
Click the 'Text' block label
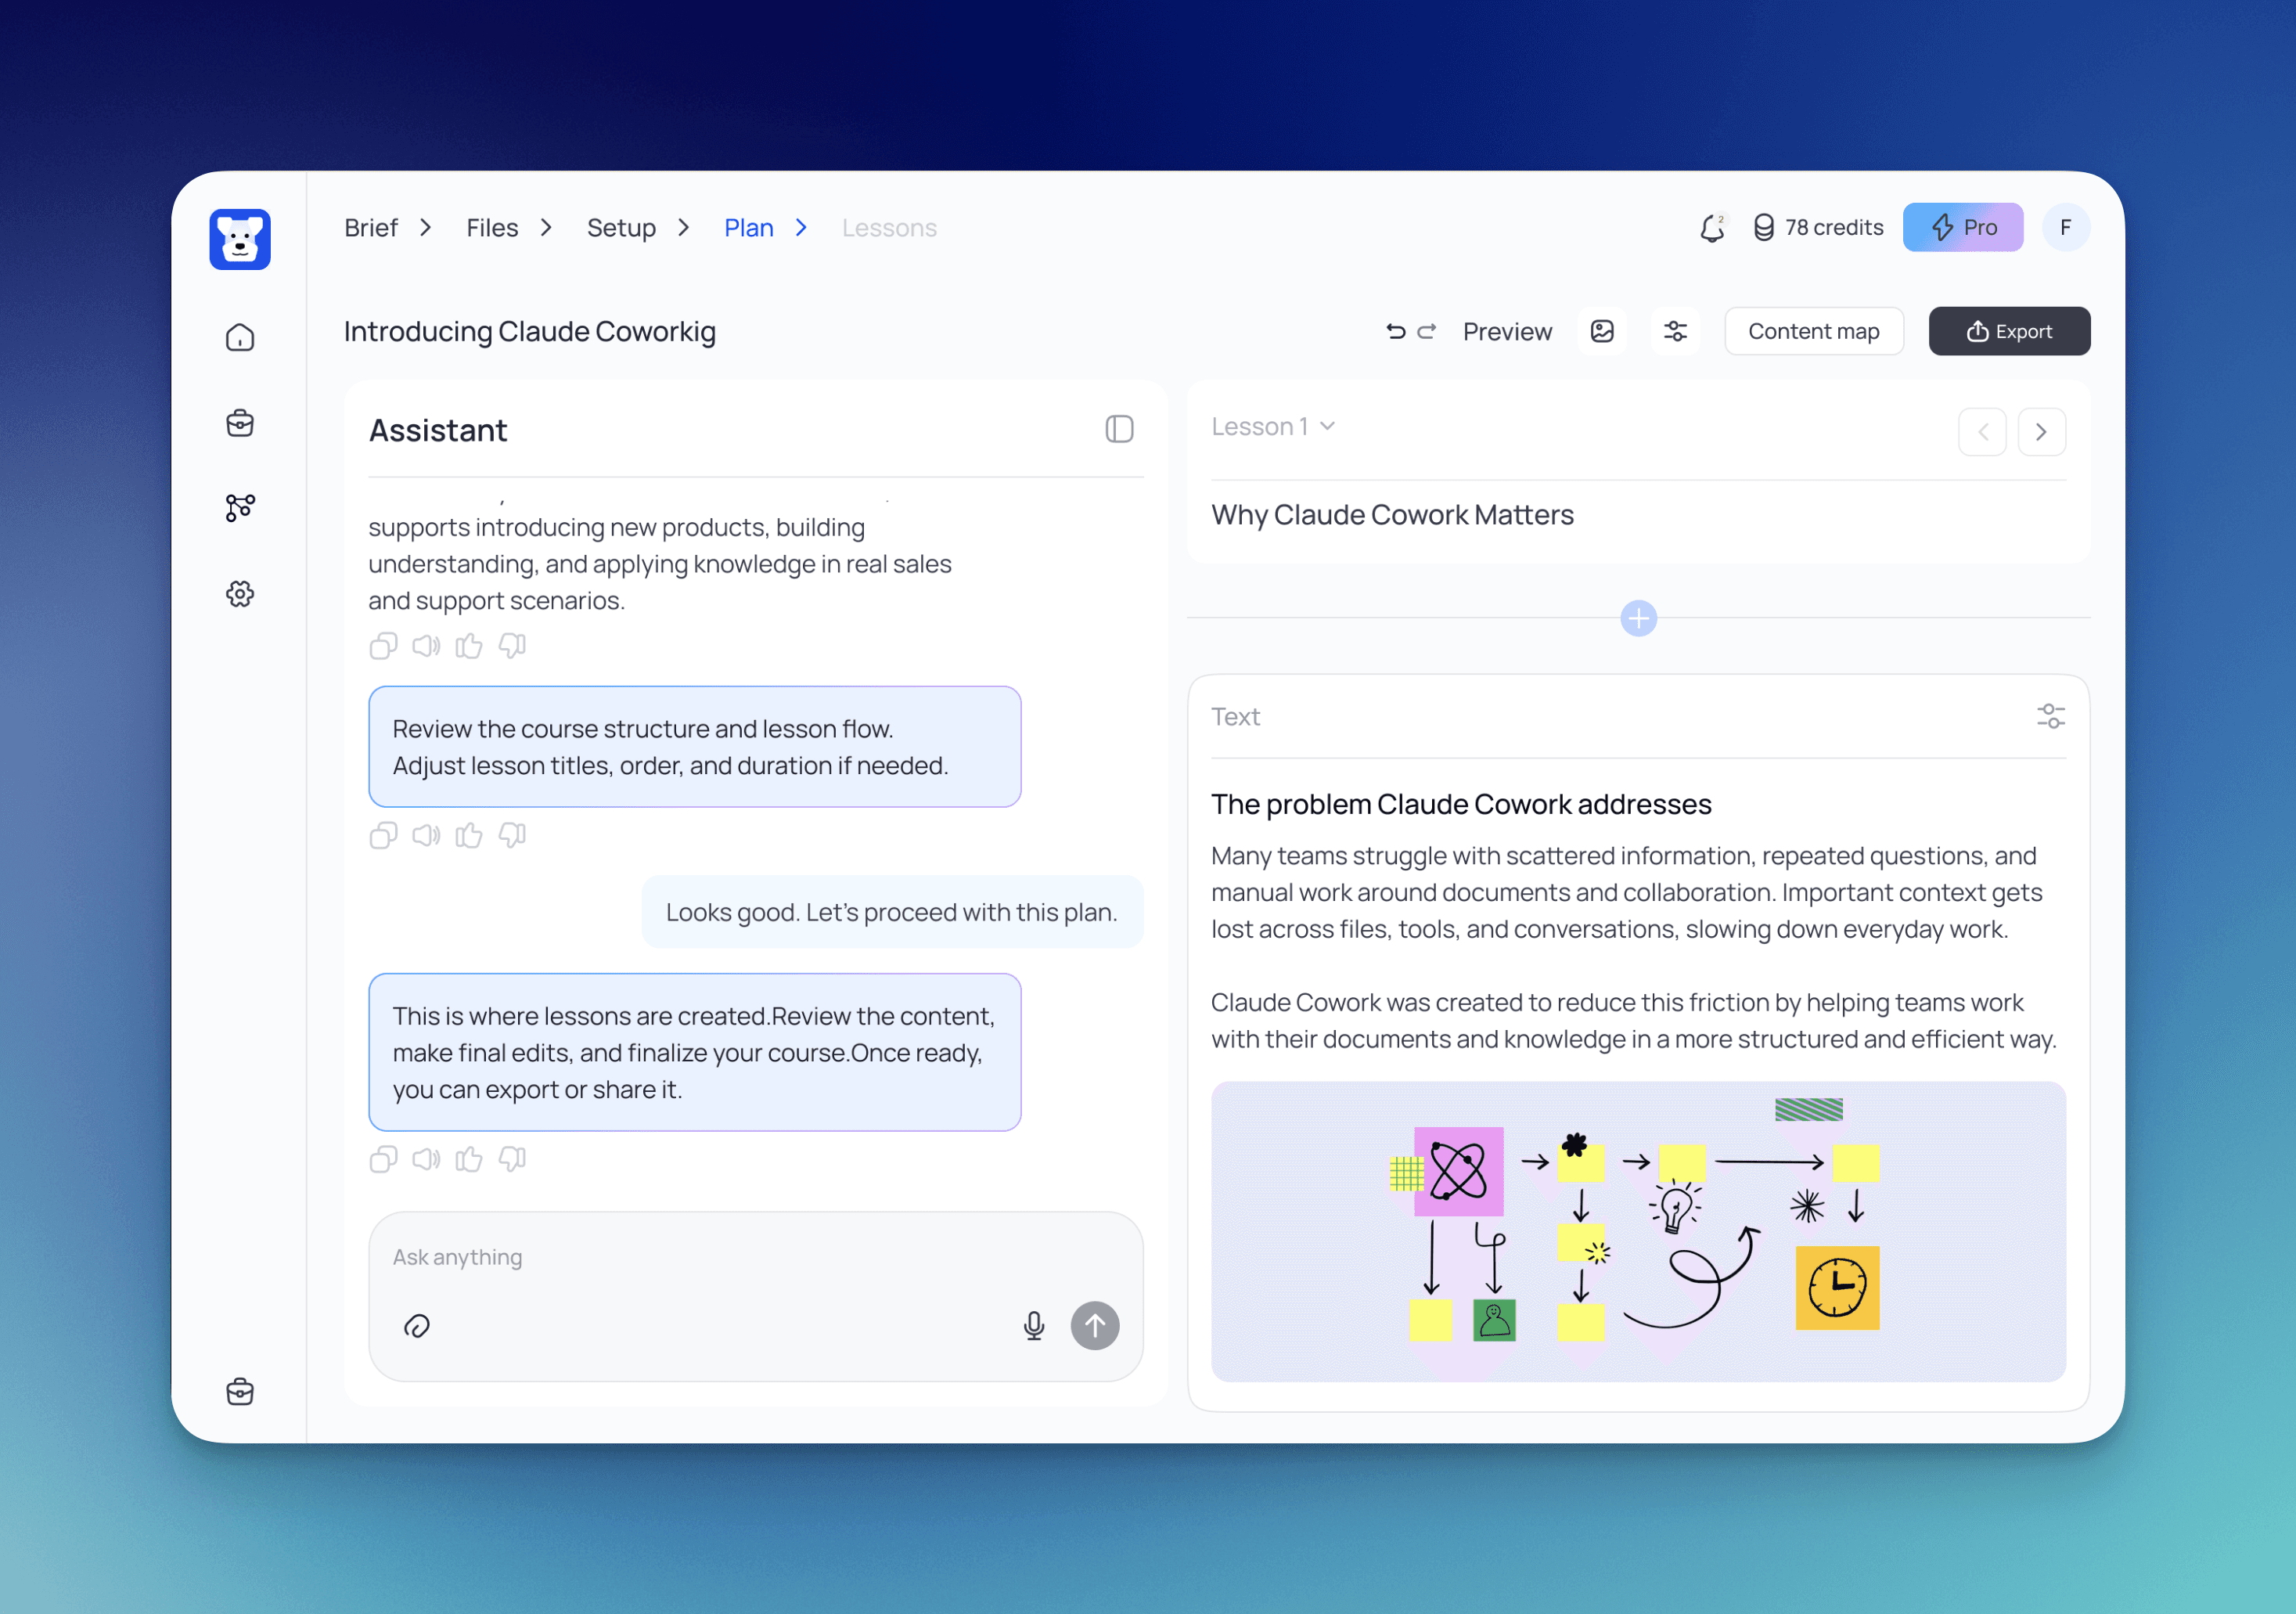(x=1235, y=717)
